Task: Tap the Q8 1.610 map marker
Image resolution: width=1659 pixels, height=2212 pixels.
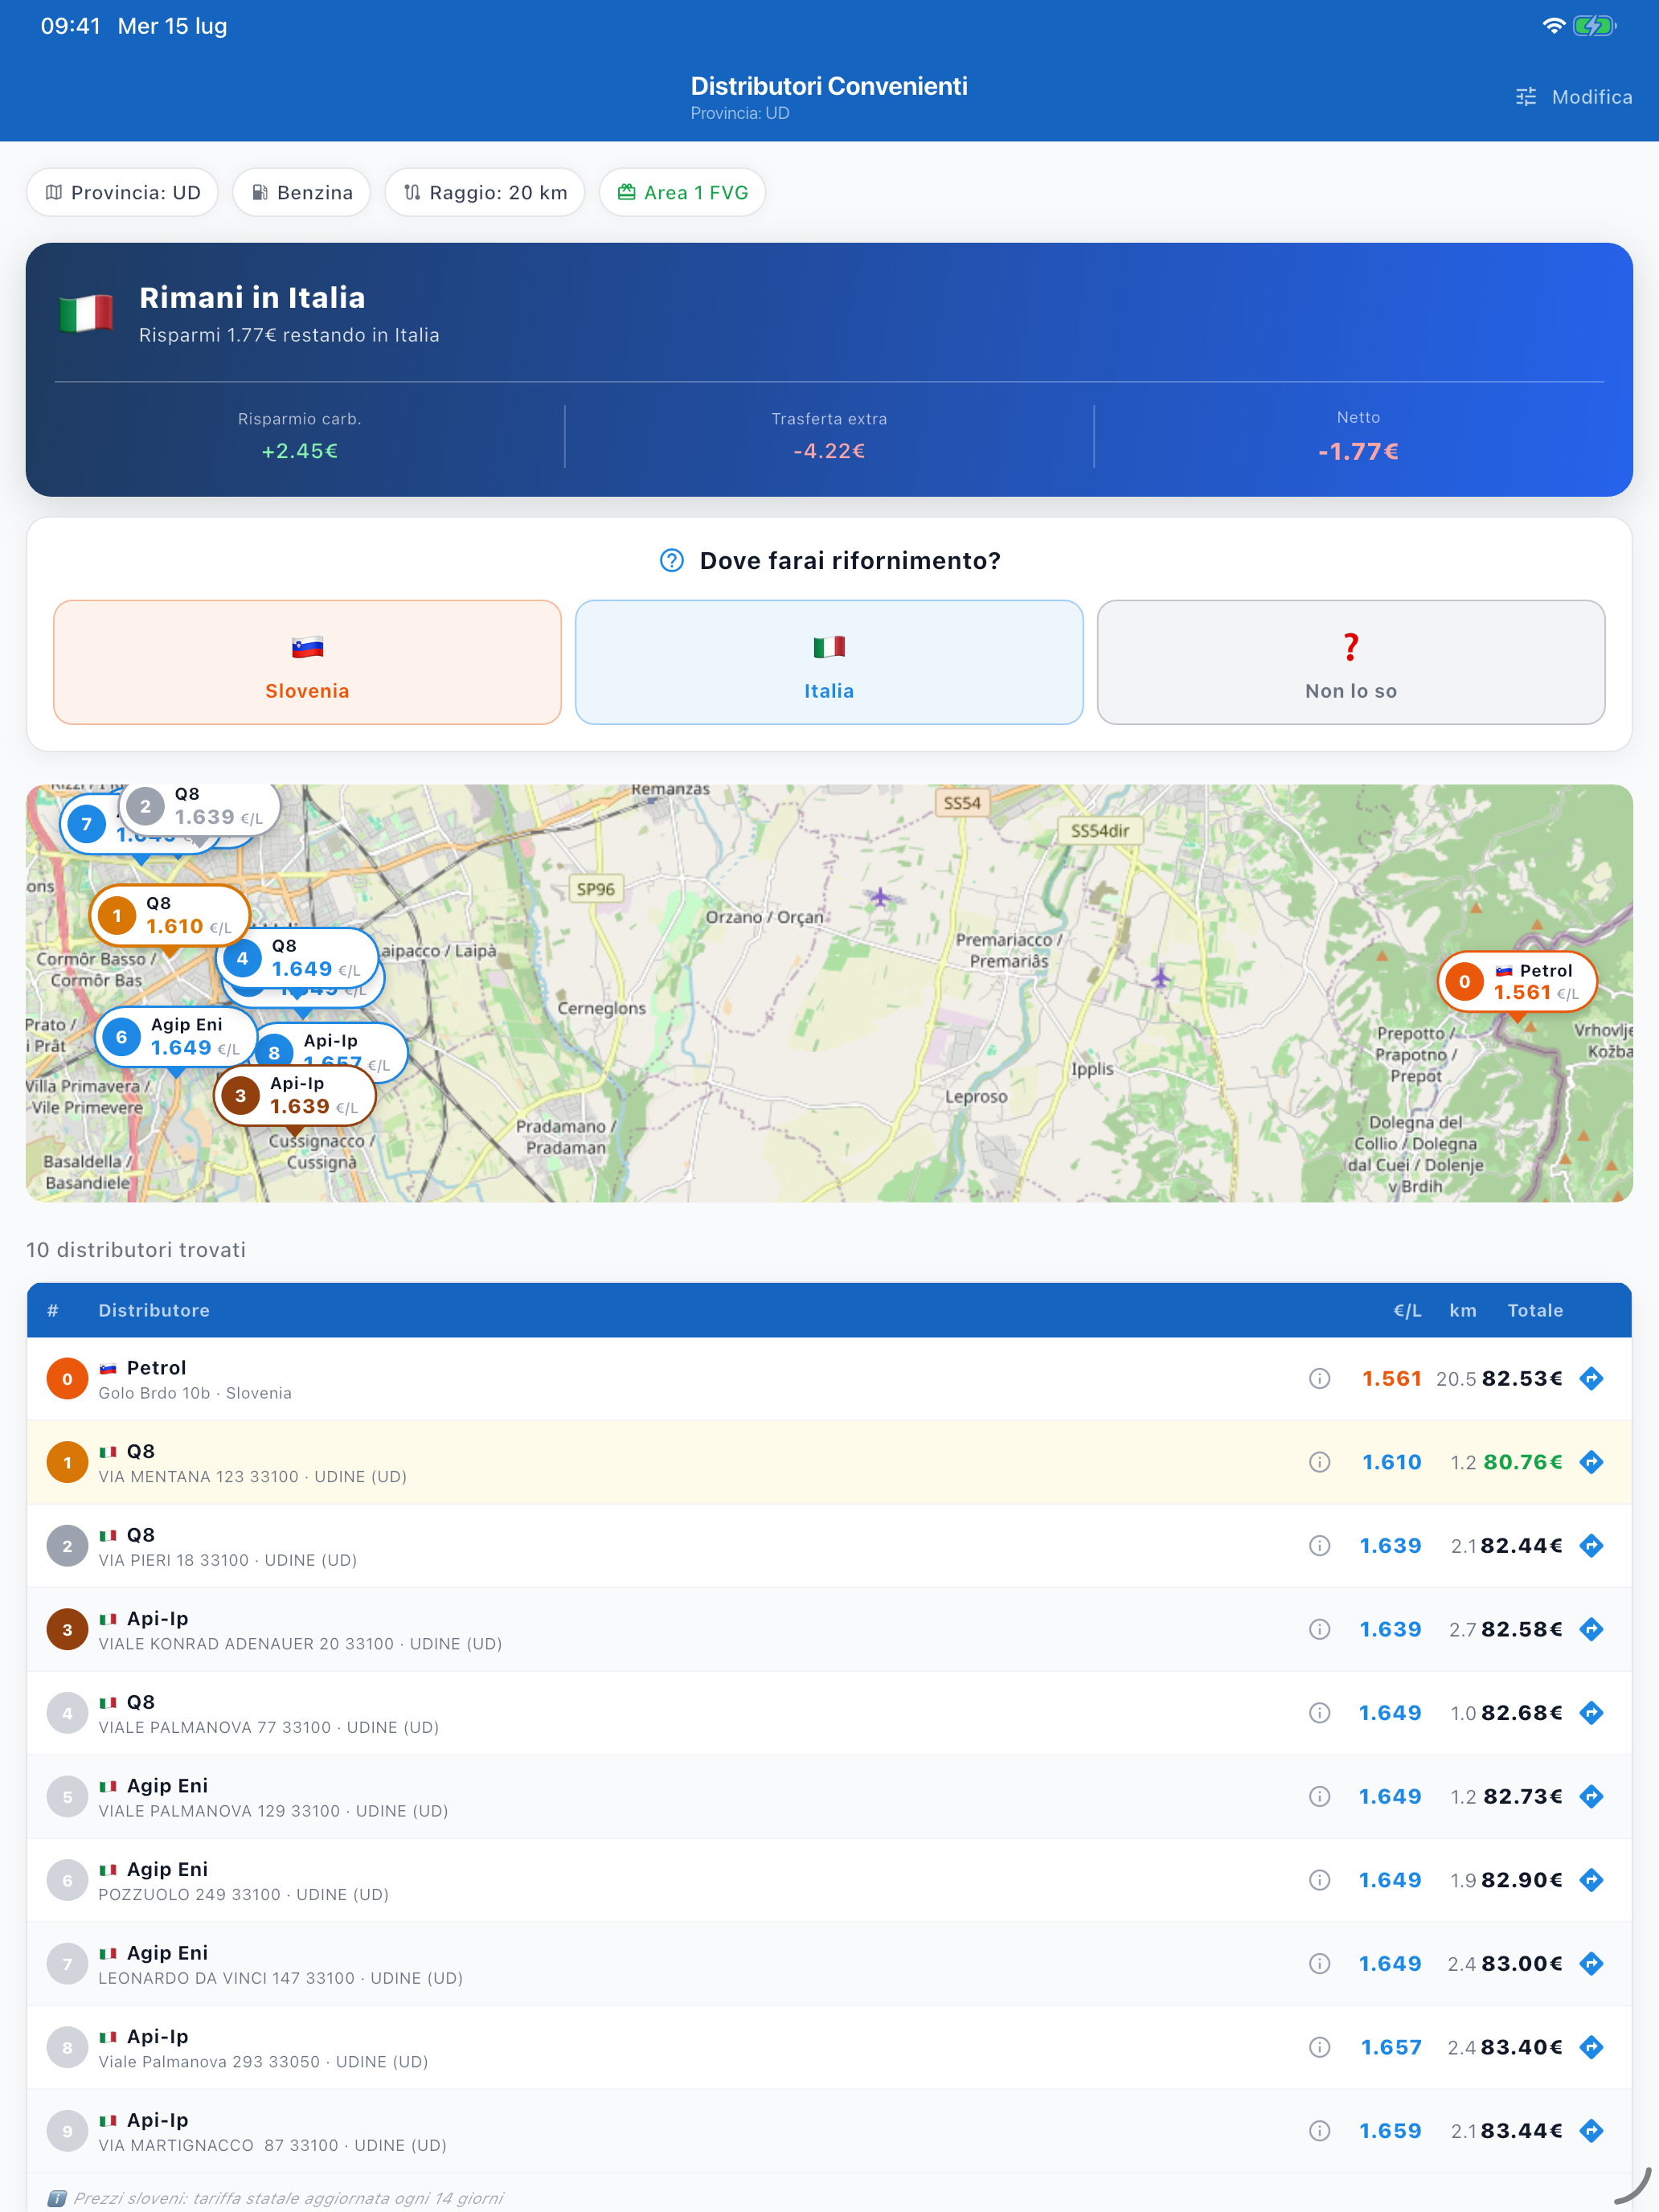Action: [x=169, y=915]
